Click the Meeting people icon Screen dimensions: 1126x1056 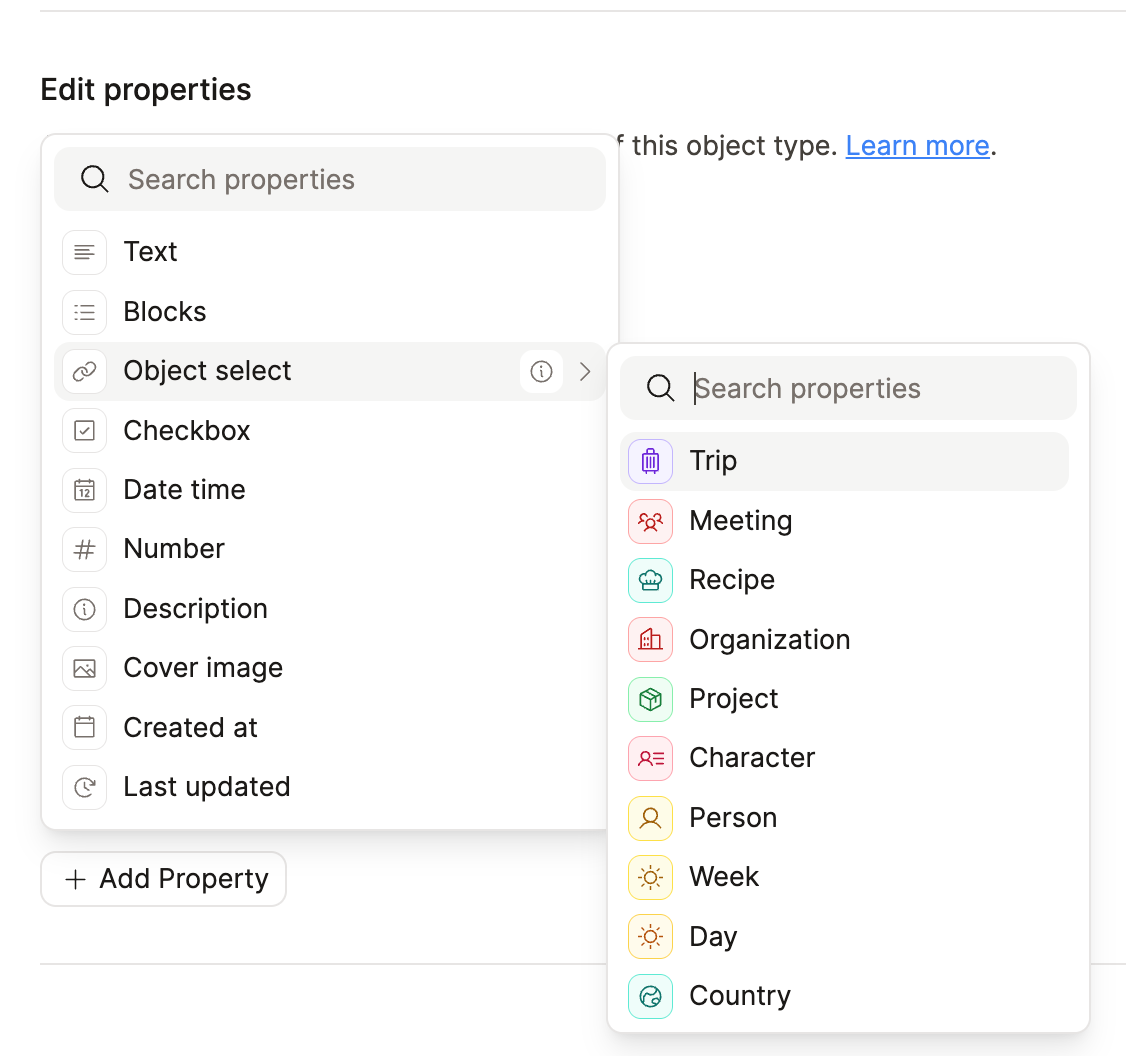pos(650,521)
